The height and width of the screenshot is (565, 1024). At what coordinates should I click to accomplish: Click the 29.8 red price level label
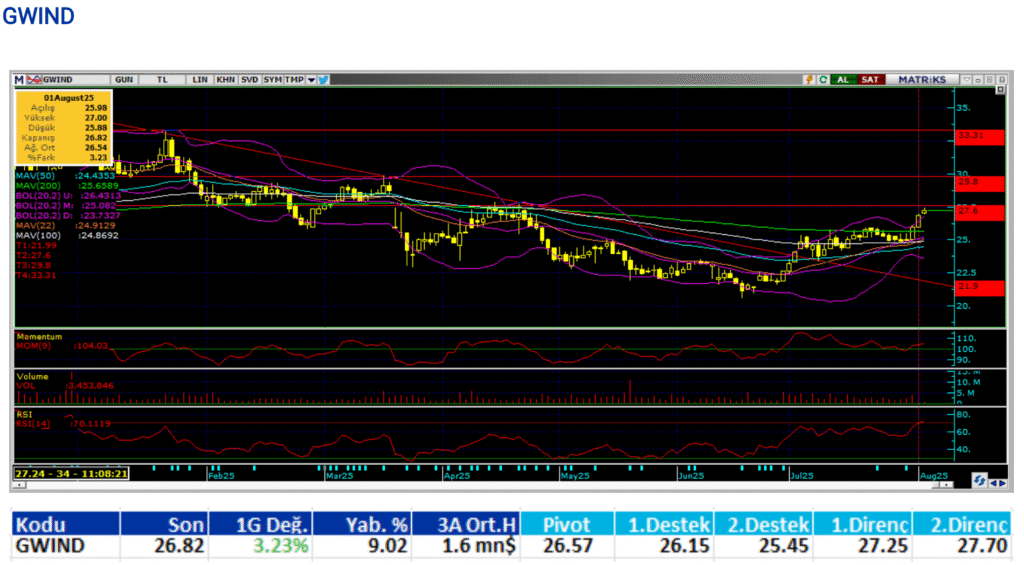[x=980, y=183]
